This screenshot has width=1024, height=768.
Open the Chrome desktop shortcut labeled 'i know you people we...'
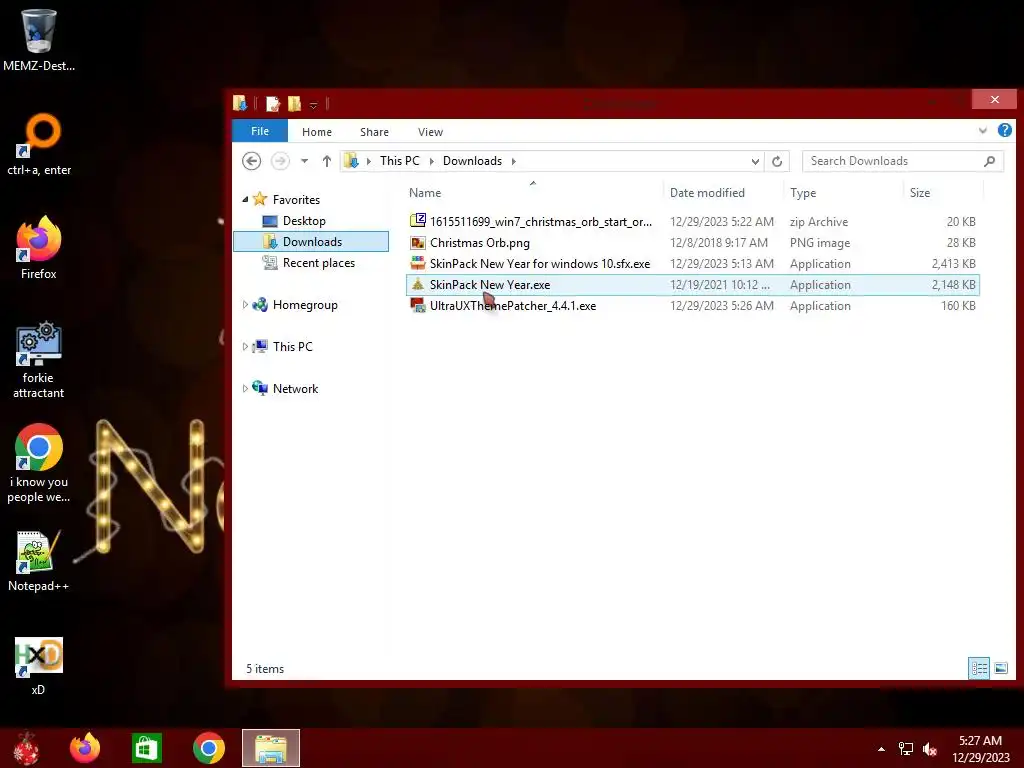39,464
